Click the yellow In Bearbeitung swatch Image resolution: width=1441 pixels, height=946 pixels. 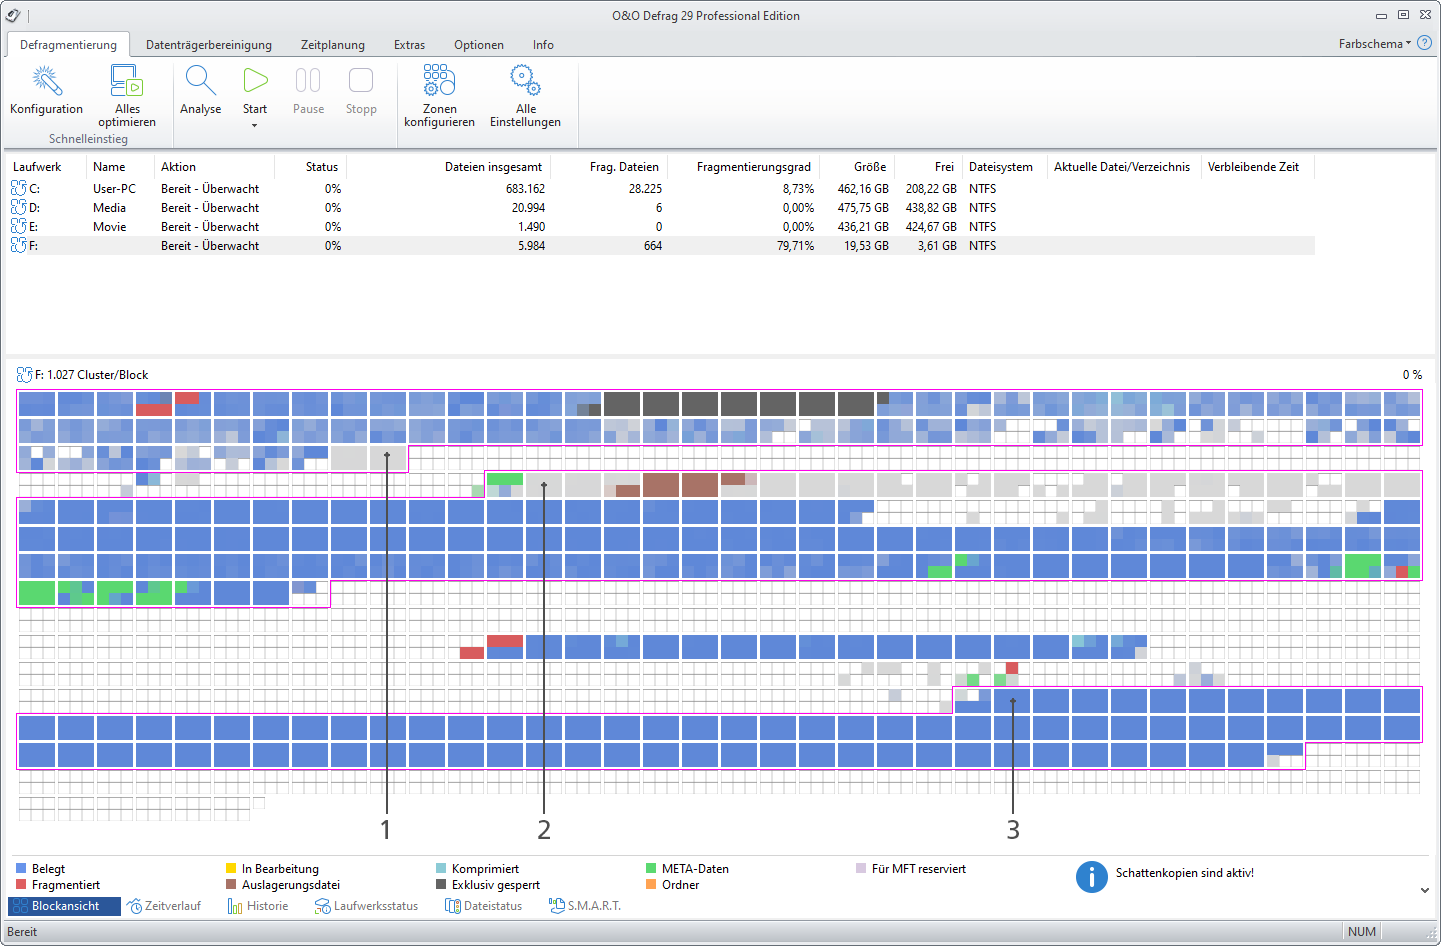coord(231,869)
